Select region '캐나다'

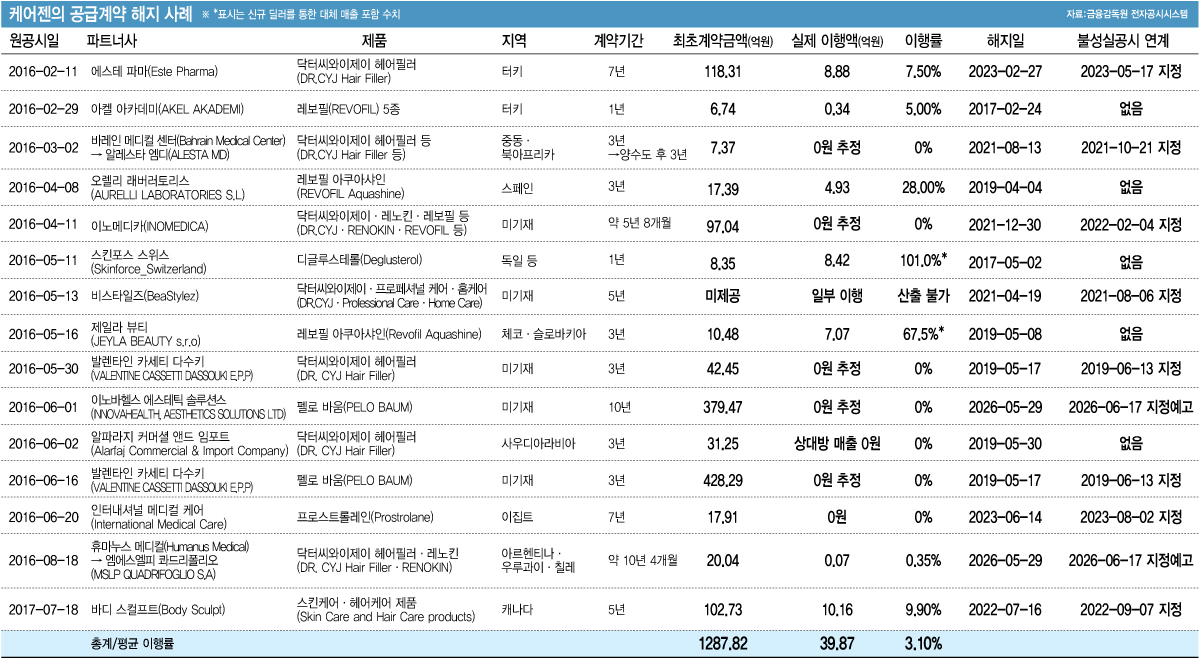(516, 610)
